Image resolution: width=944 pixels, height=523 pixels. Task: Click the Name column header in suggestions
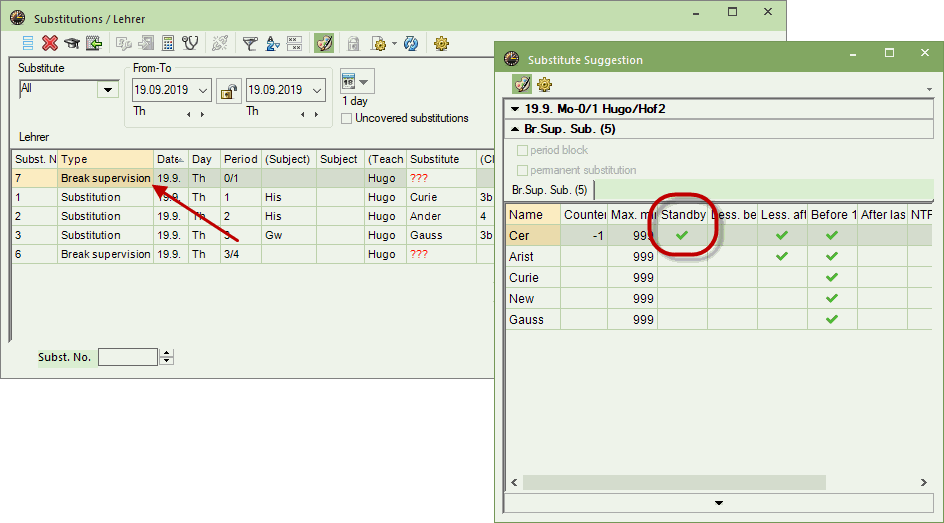pyautogui.click(x=533, y=214)
